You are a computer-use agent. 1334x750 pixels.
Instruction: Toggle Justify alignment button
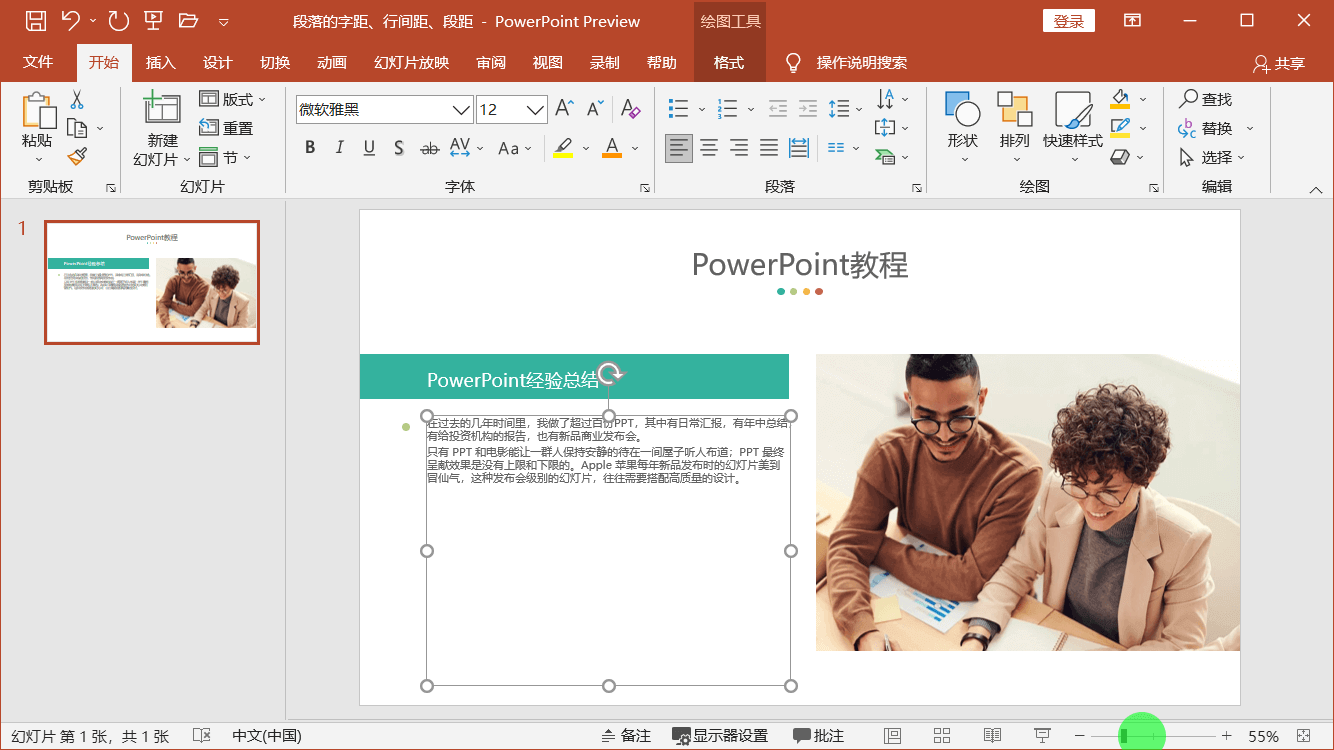[x=769, y=148]
